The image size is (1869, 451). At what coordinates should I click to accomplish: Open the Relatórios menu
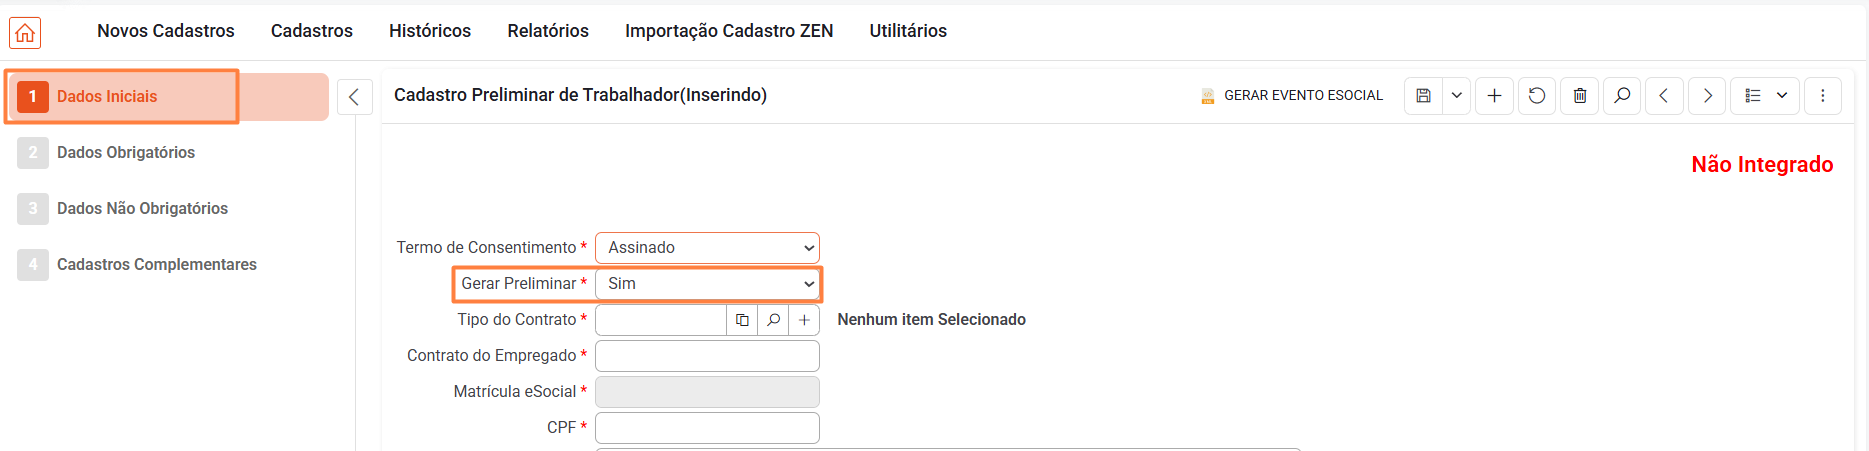click(x=548, y=31)
